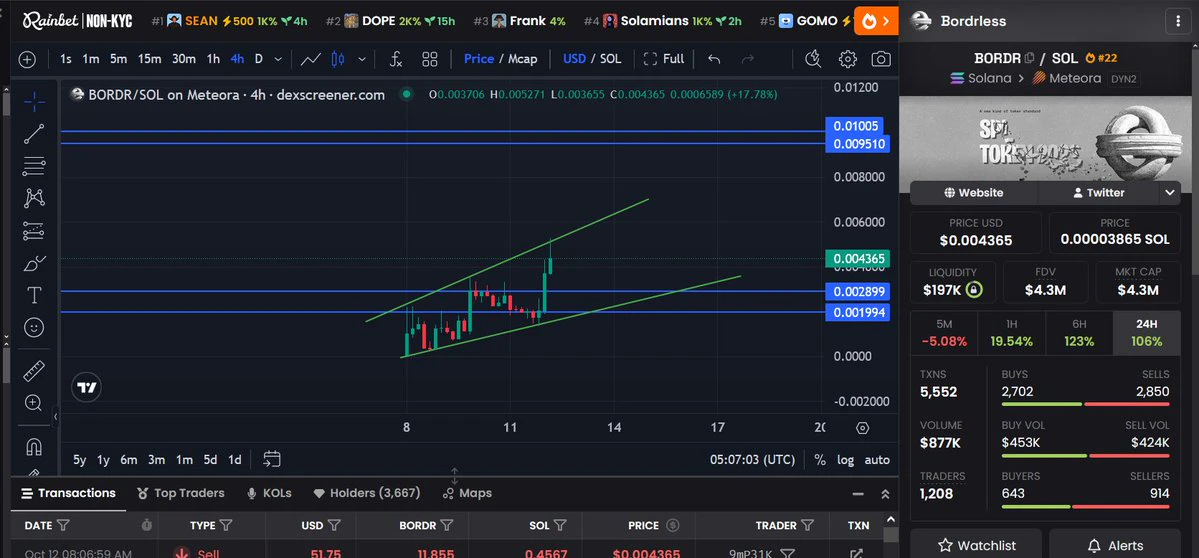Click the line chart style icon
Viewport: 1199px width, 558px height.
[x=310, y=59]
